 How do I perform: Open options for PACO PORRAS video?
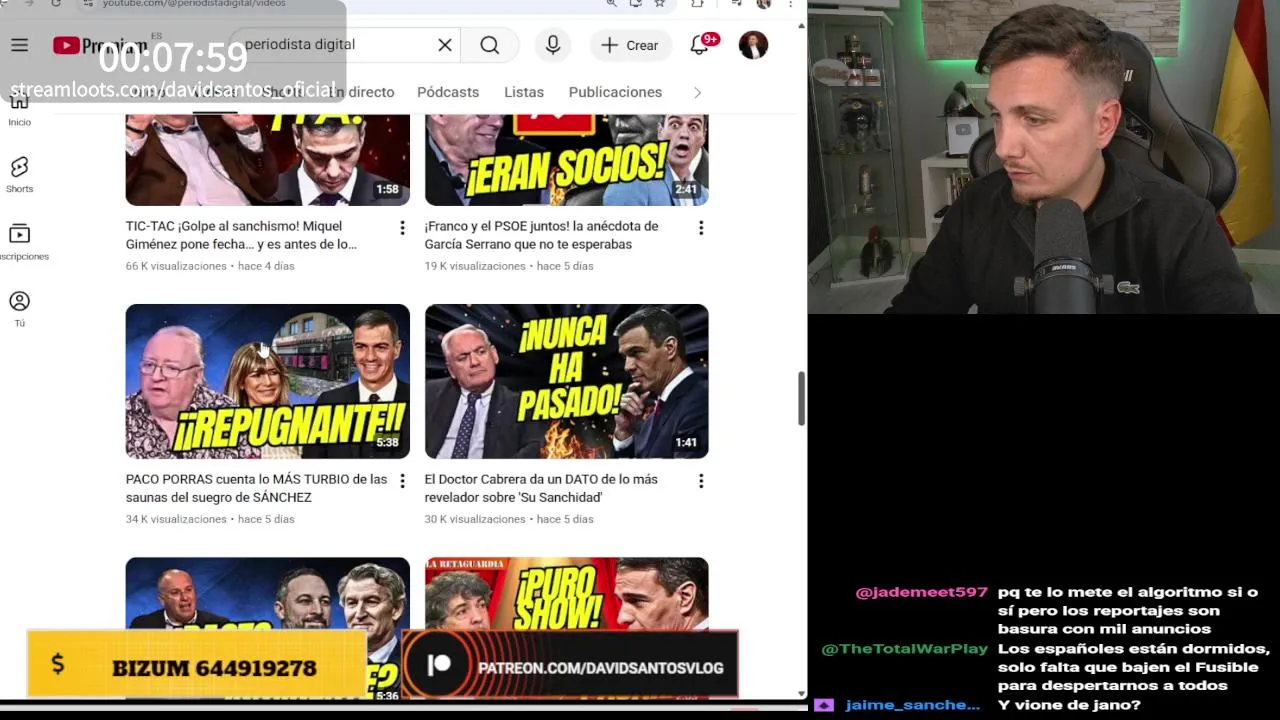402,481
